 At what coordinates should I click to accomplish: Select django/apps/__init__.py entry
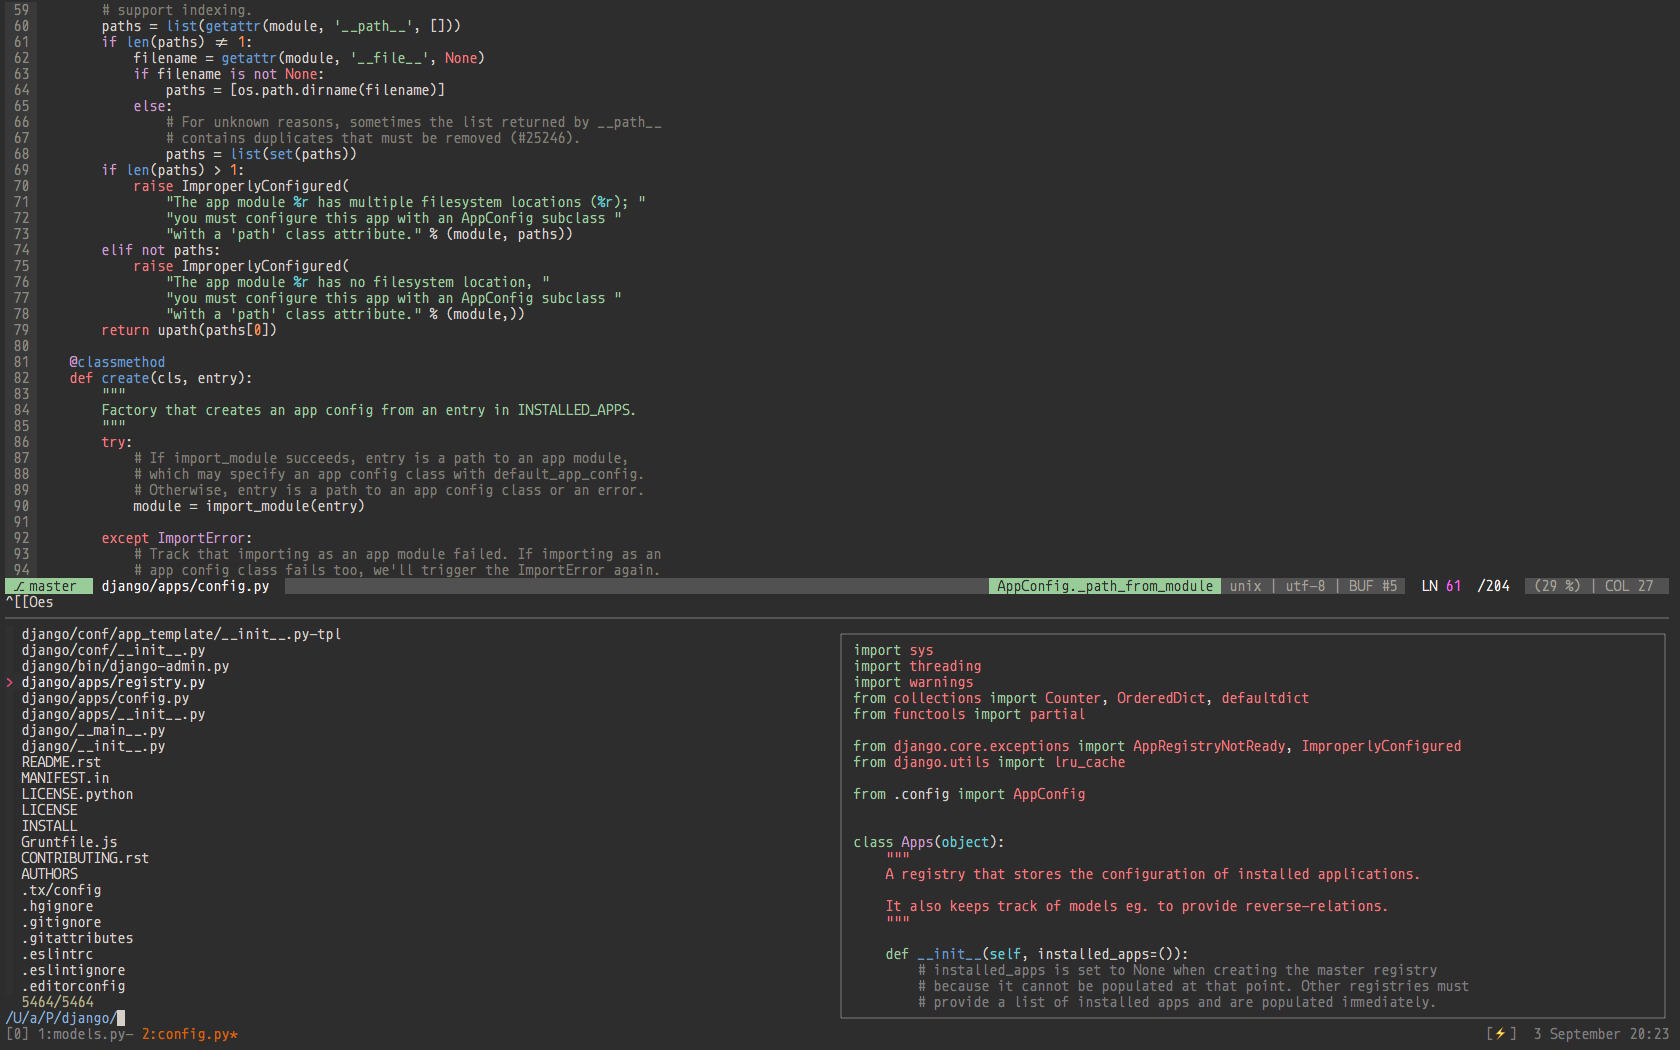pos(113,714)
